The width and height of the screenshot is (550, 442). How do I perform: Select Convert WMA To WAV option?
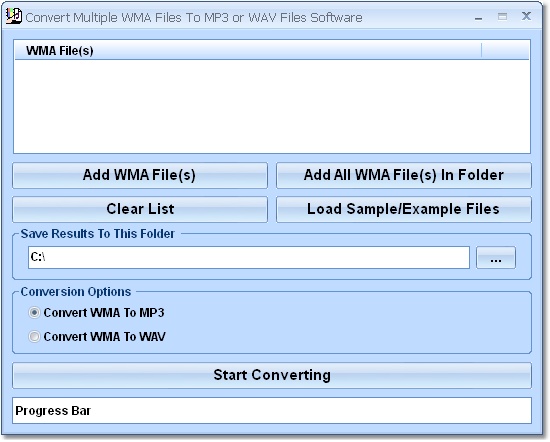34,337
